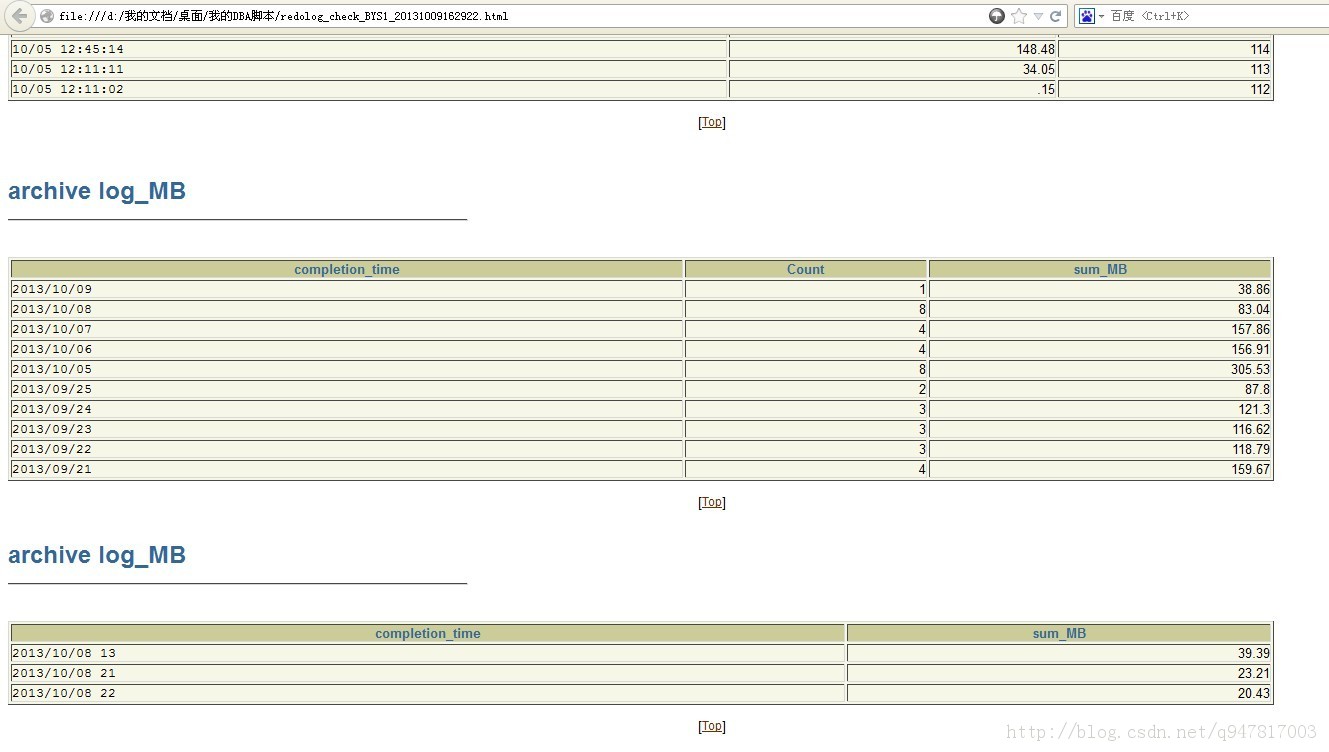
Task: Follow the Top link under the 10/05 rows table
Action: click(x=711, y=122)
